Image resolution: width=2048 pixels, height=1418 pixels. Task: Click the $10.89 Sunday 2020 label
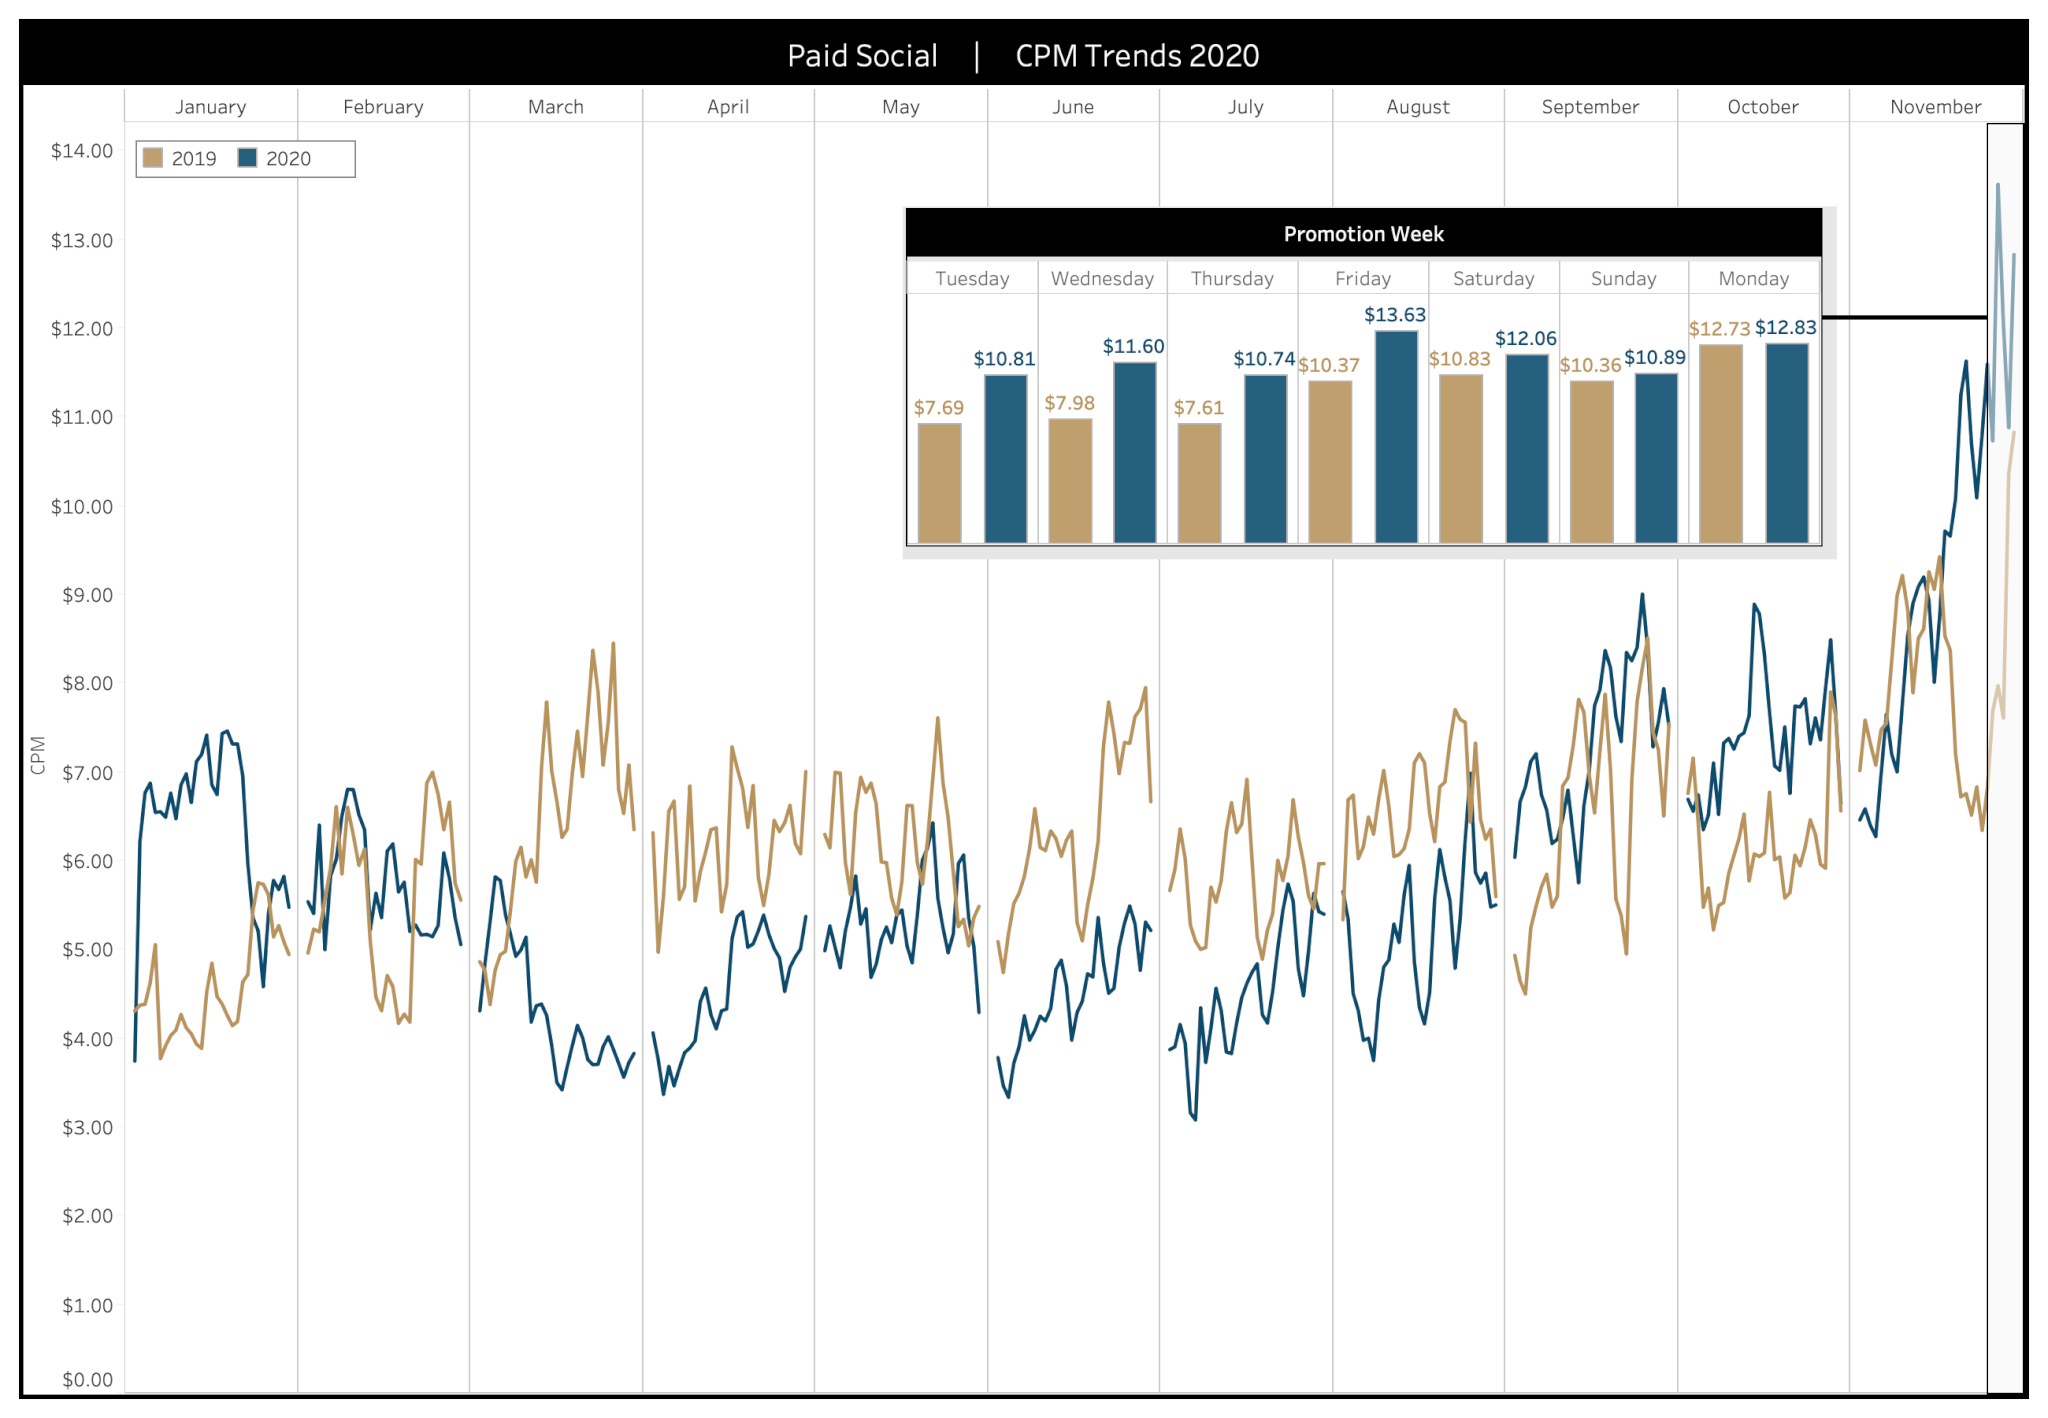(x=1655, y=358)
